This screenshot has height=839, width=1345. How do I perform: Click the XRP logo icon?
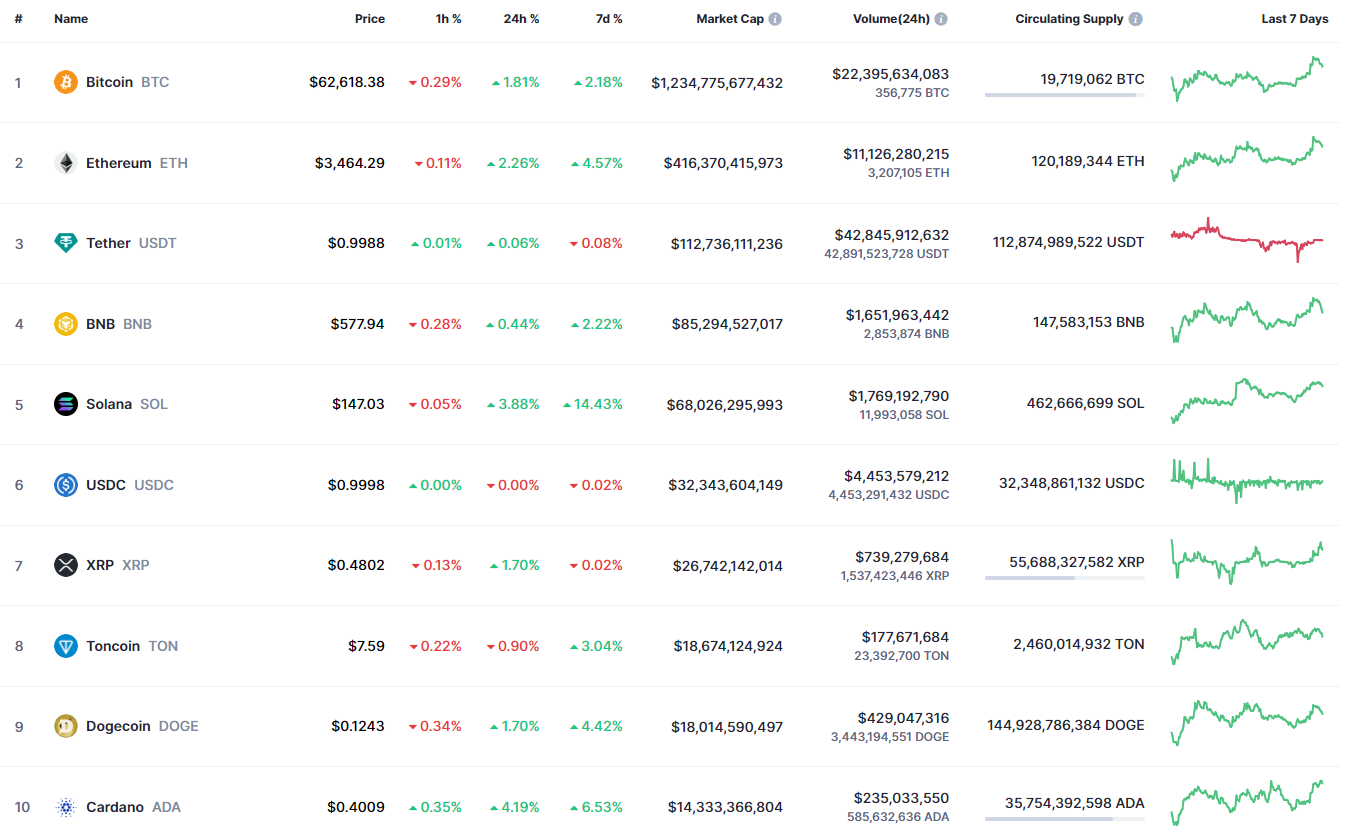point(65,565)
